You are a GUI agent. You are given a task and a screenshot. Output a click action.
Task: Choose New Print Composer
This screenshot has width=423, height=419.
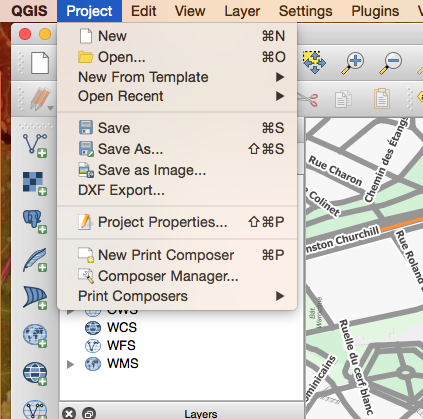pos(177,255)
